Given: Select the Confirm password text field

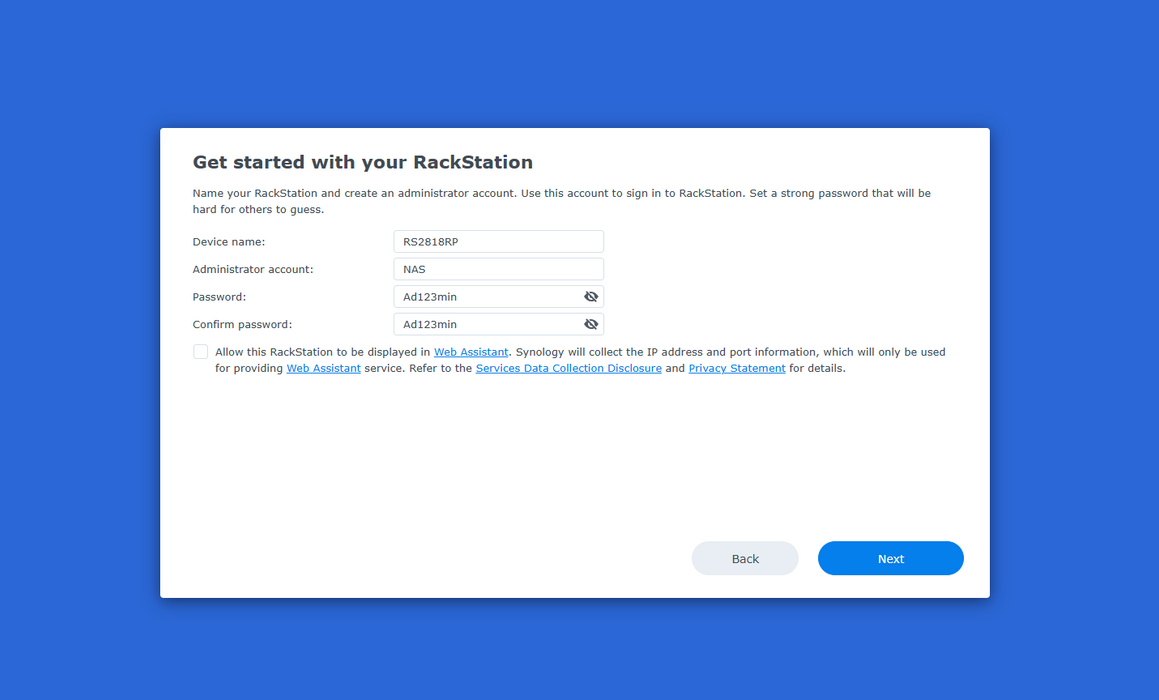Looking at the screenshot, I should pyautogui.click(x=488, y=324).
